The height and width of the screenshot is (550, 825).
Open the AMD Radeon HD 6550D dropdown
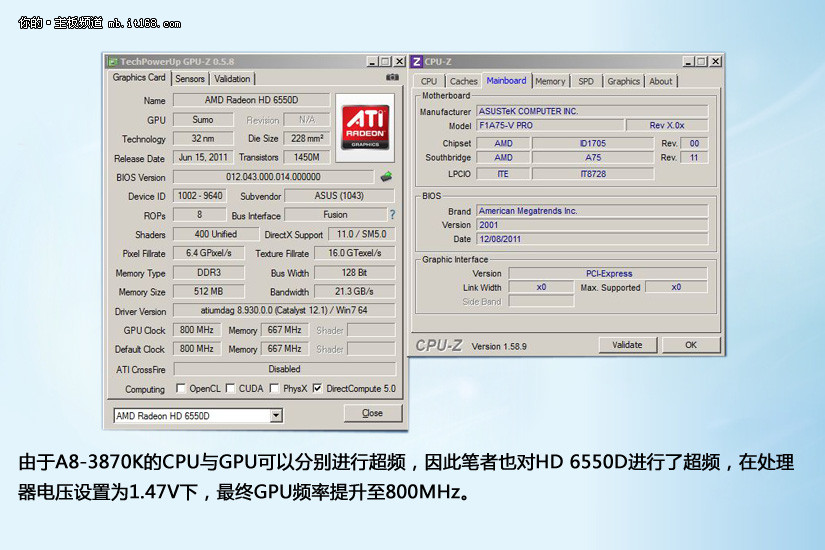point(277,415)
